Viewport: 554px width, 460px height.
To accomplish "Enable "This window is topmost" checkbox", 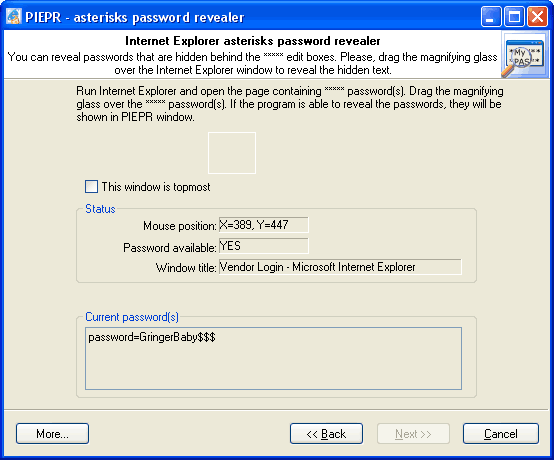I will [x=92, y=187].
